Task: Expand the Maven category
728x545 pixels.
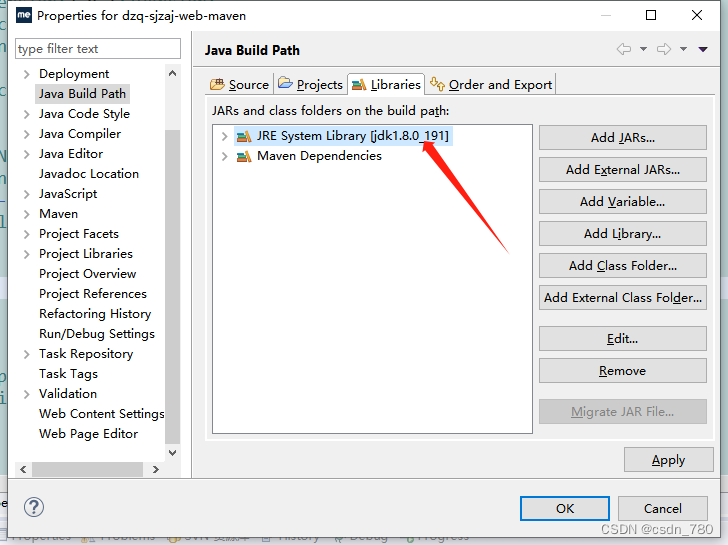Action: (26, 214)
